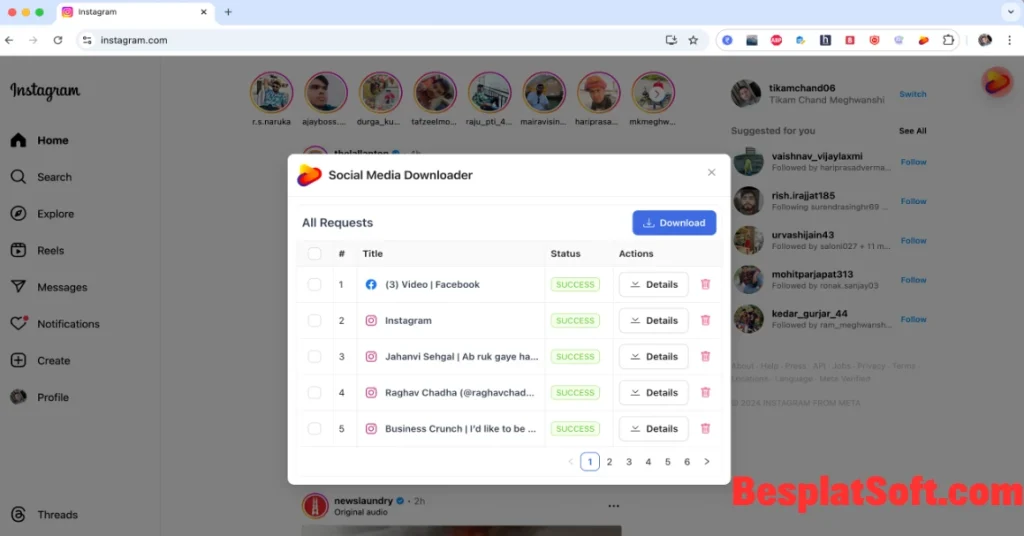Select the Business Crunch row checkbox
The height and width of the screenshot is (536, 1024).
(314, 429)
